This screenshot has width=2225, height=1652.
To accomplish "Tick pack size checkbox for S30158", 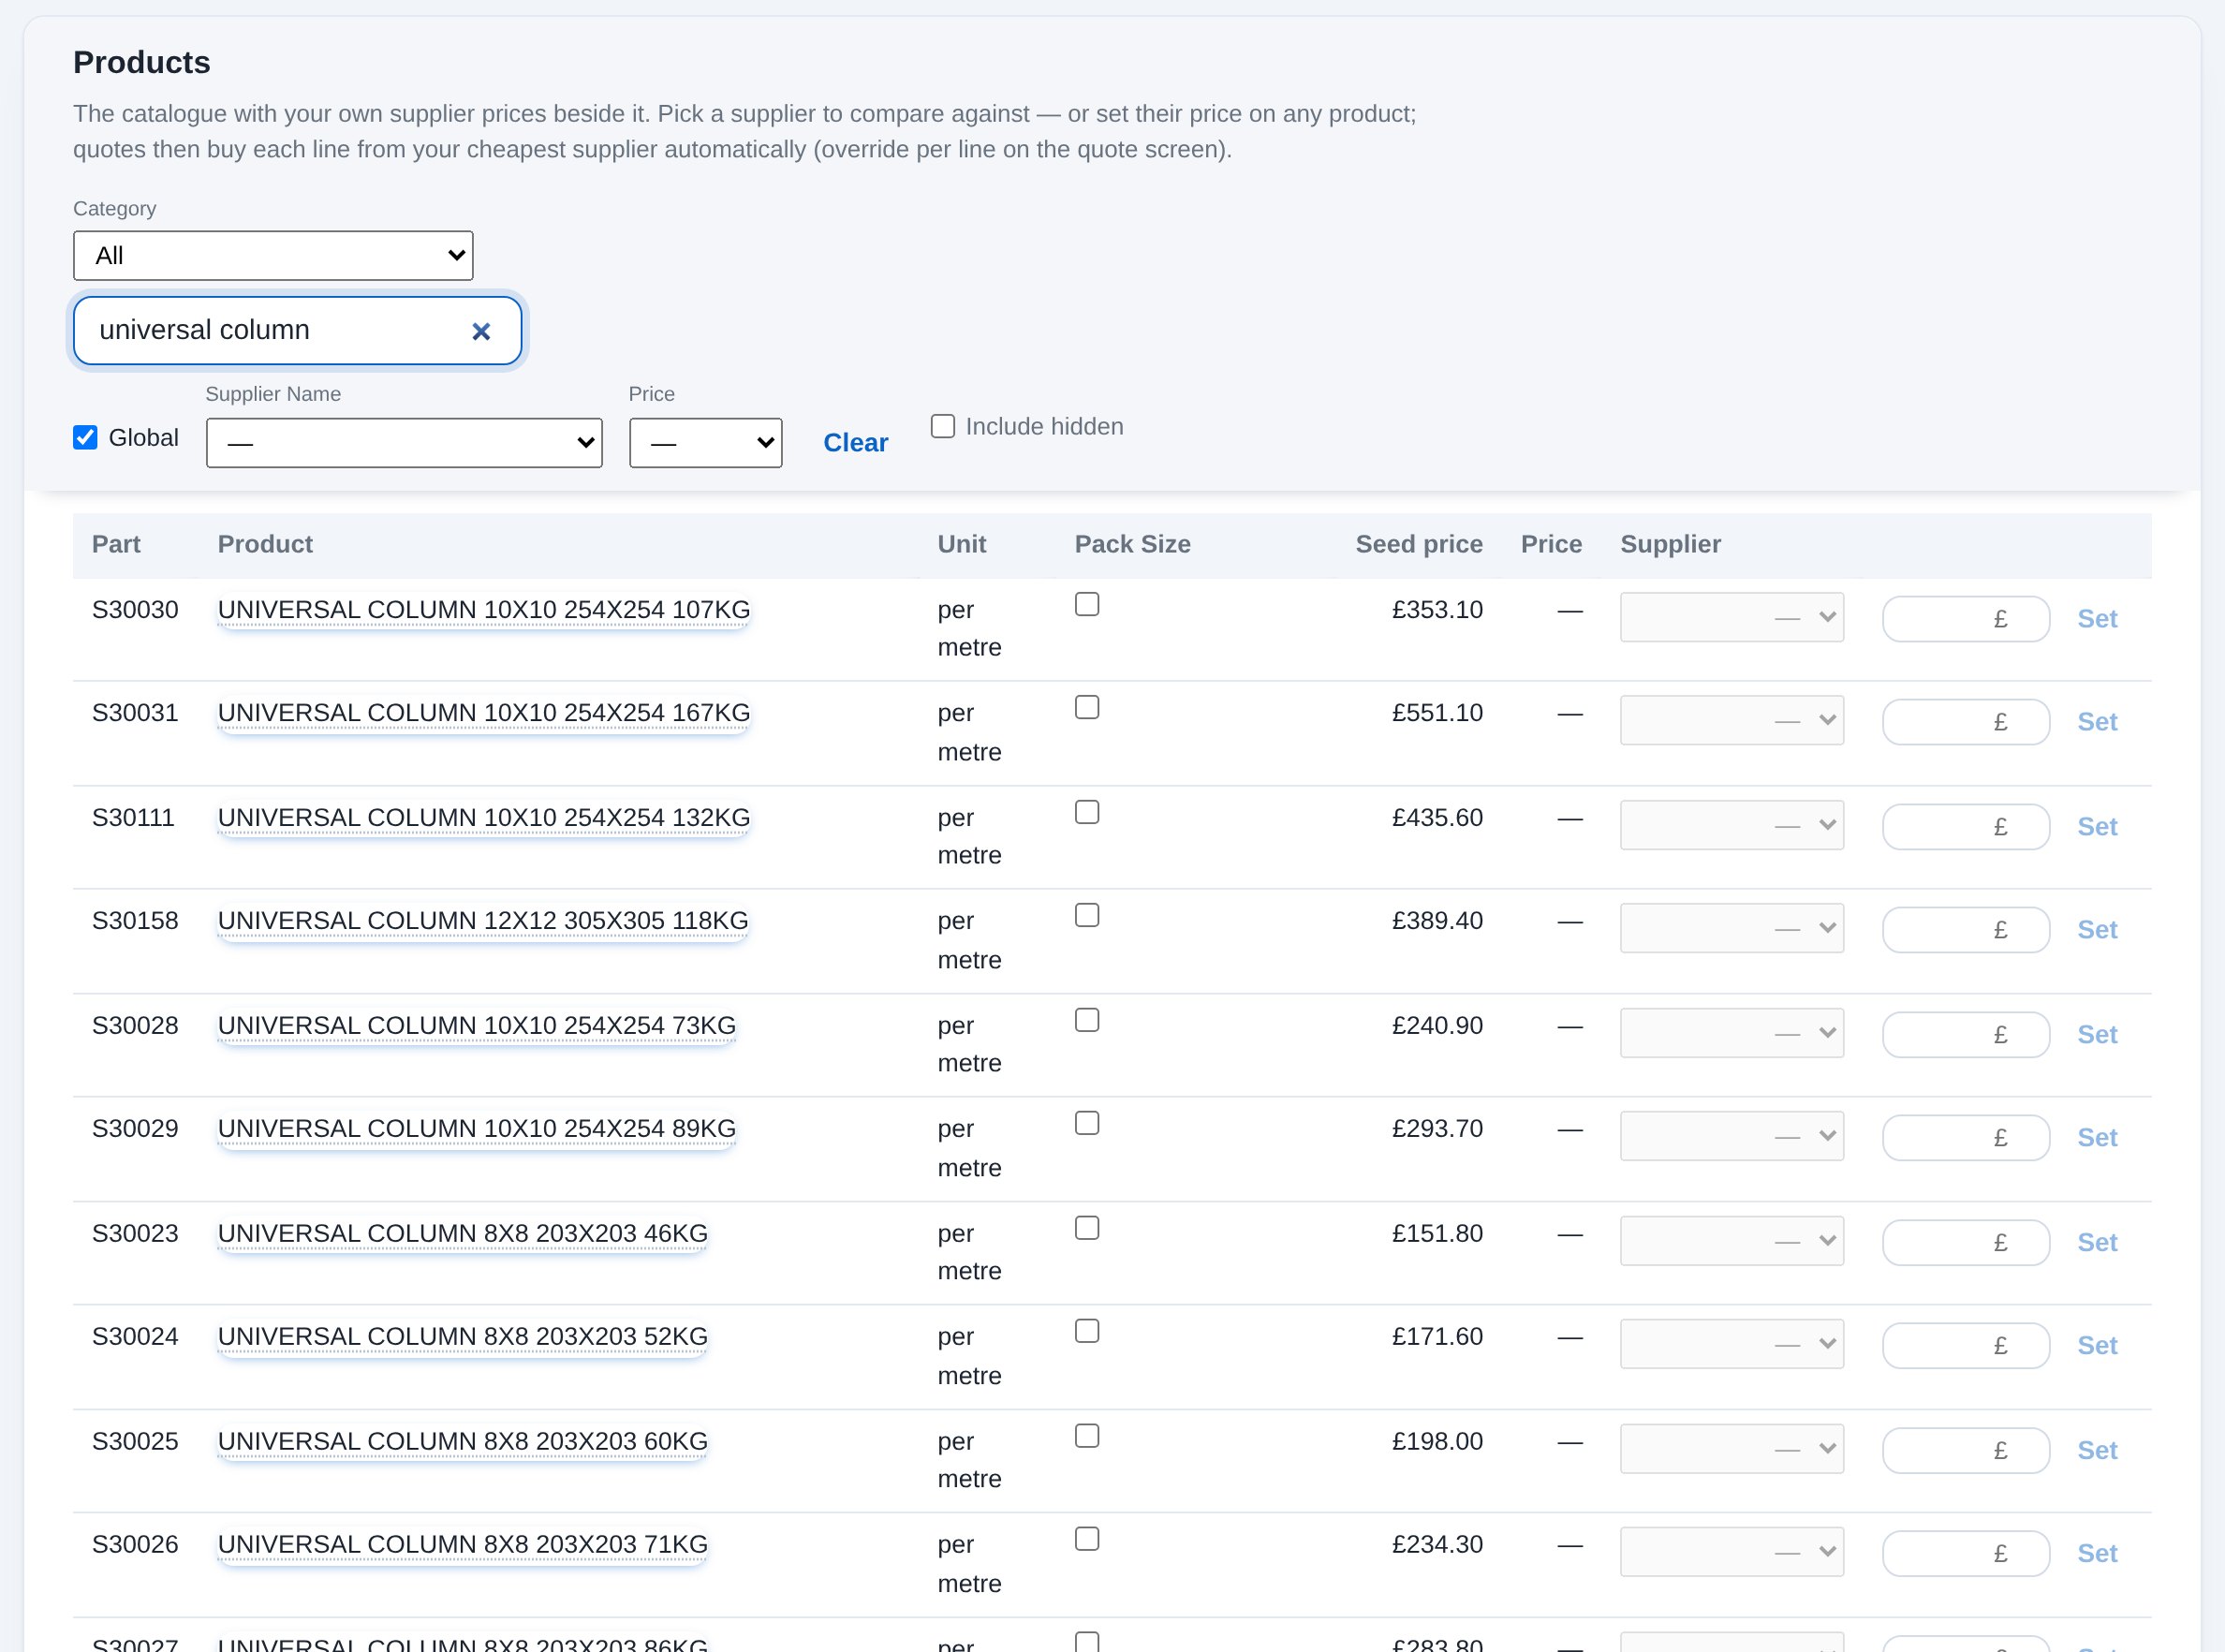I will coord(1087,915).
